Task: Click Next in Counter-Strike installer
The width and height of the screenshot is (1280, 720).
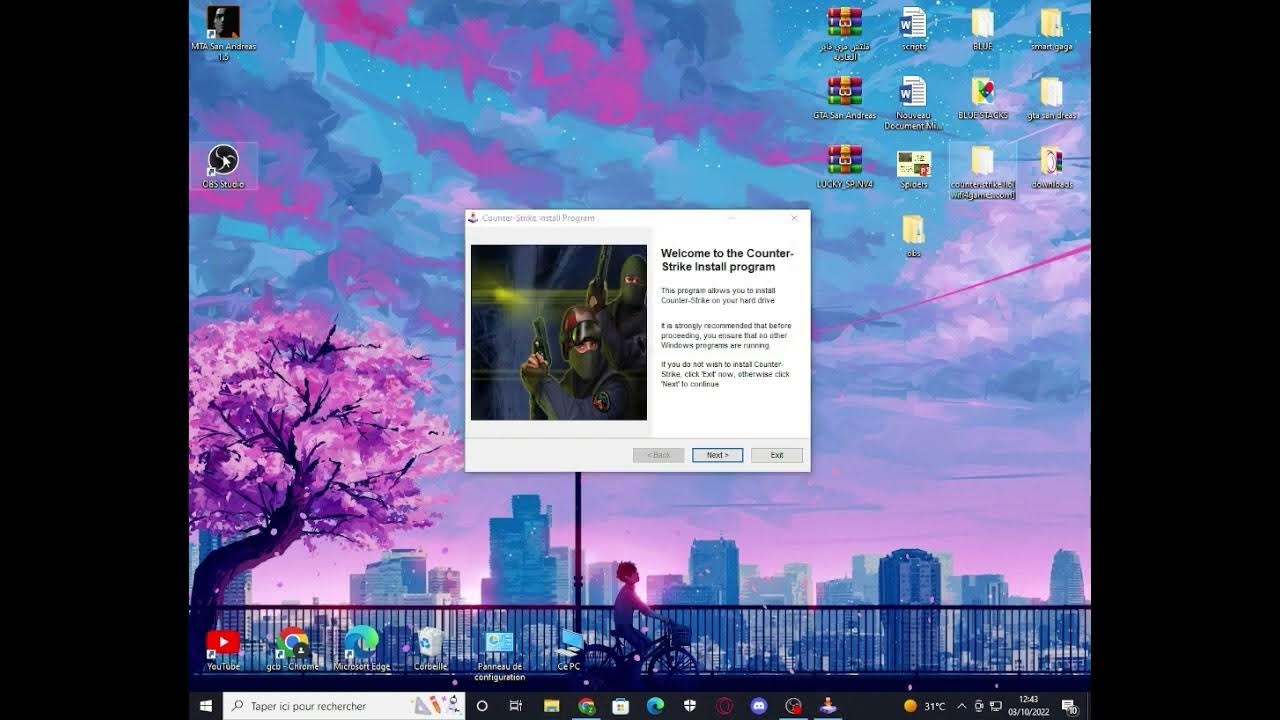Action: [717, 455]
